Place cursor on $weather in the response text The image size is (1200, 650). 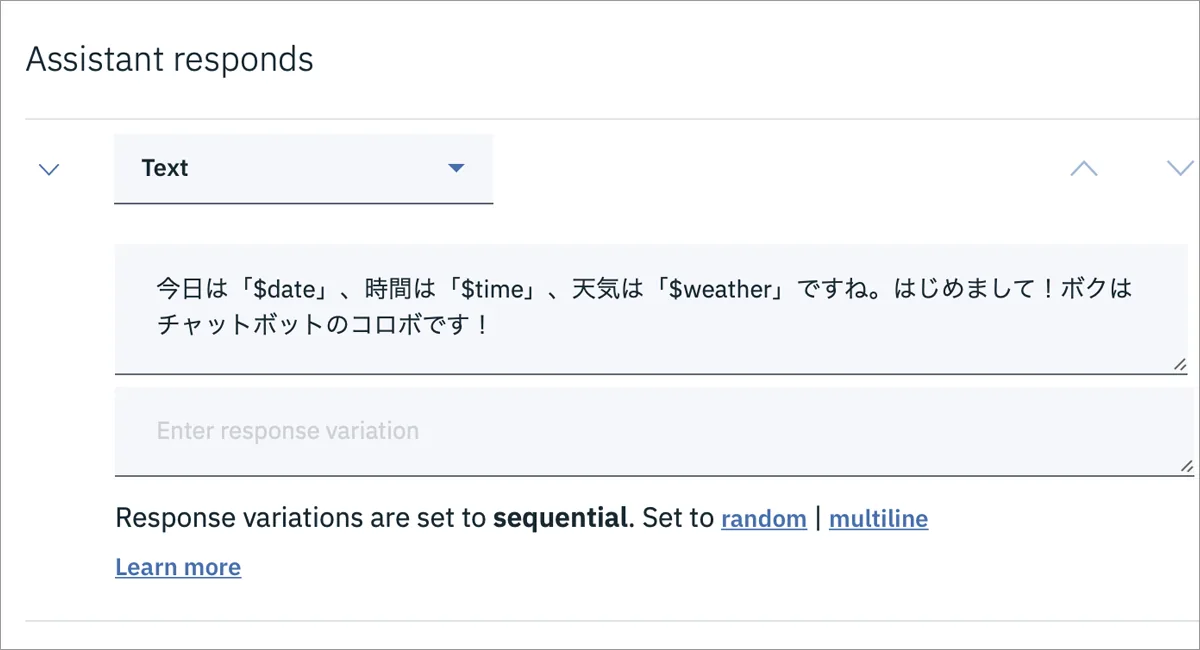(x=719, y=290)
